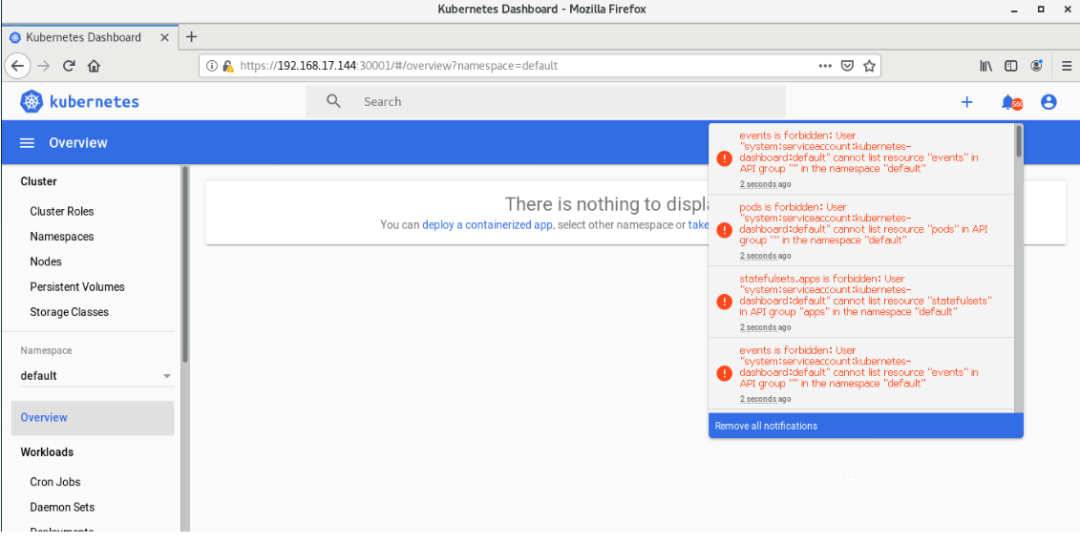Open page actions three-dot icon

point(825,66)
